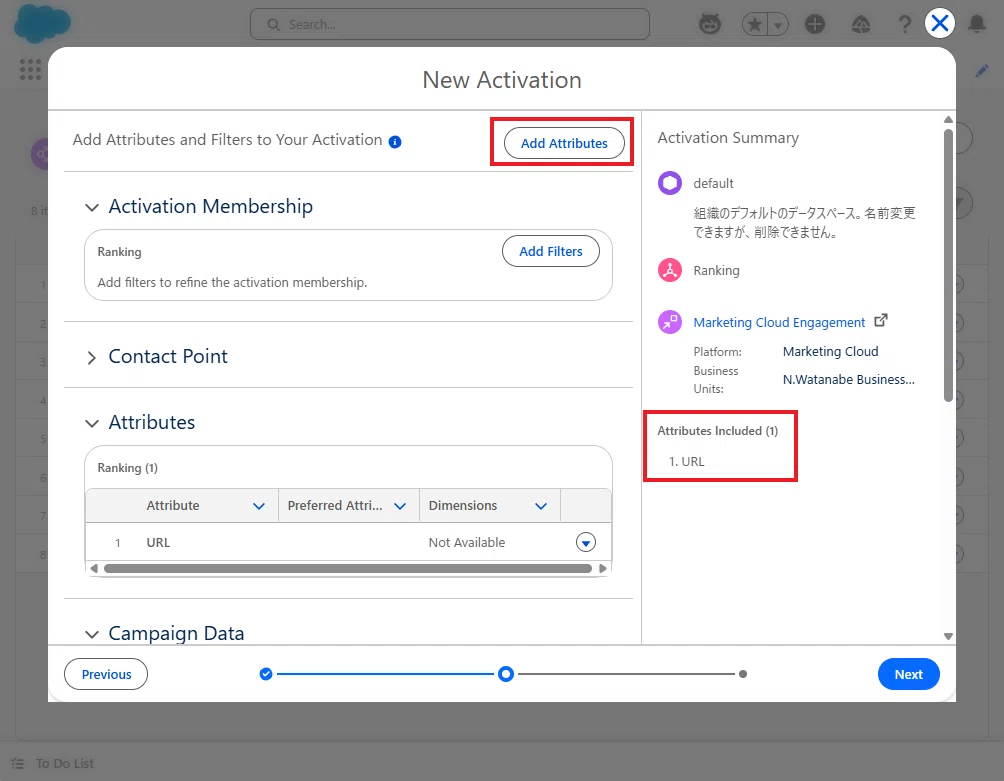Click the external link icon by Marketing Cloud Engagement

(x=881, y=320)
